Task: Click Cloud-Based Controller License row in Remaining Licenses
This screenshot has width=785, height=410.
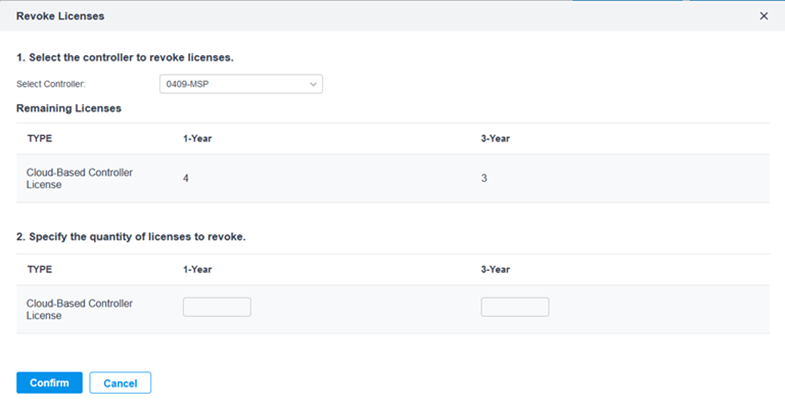Action: [x=393, y=178]
